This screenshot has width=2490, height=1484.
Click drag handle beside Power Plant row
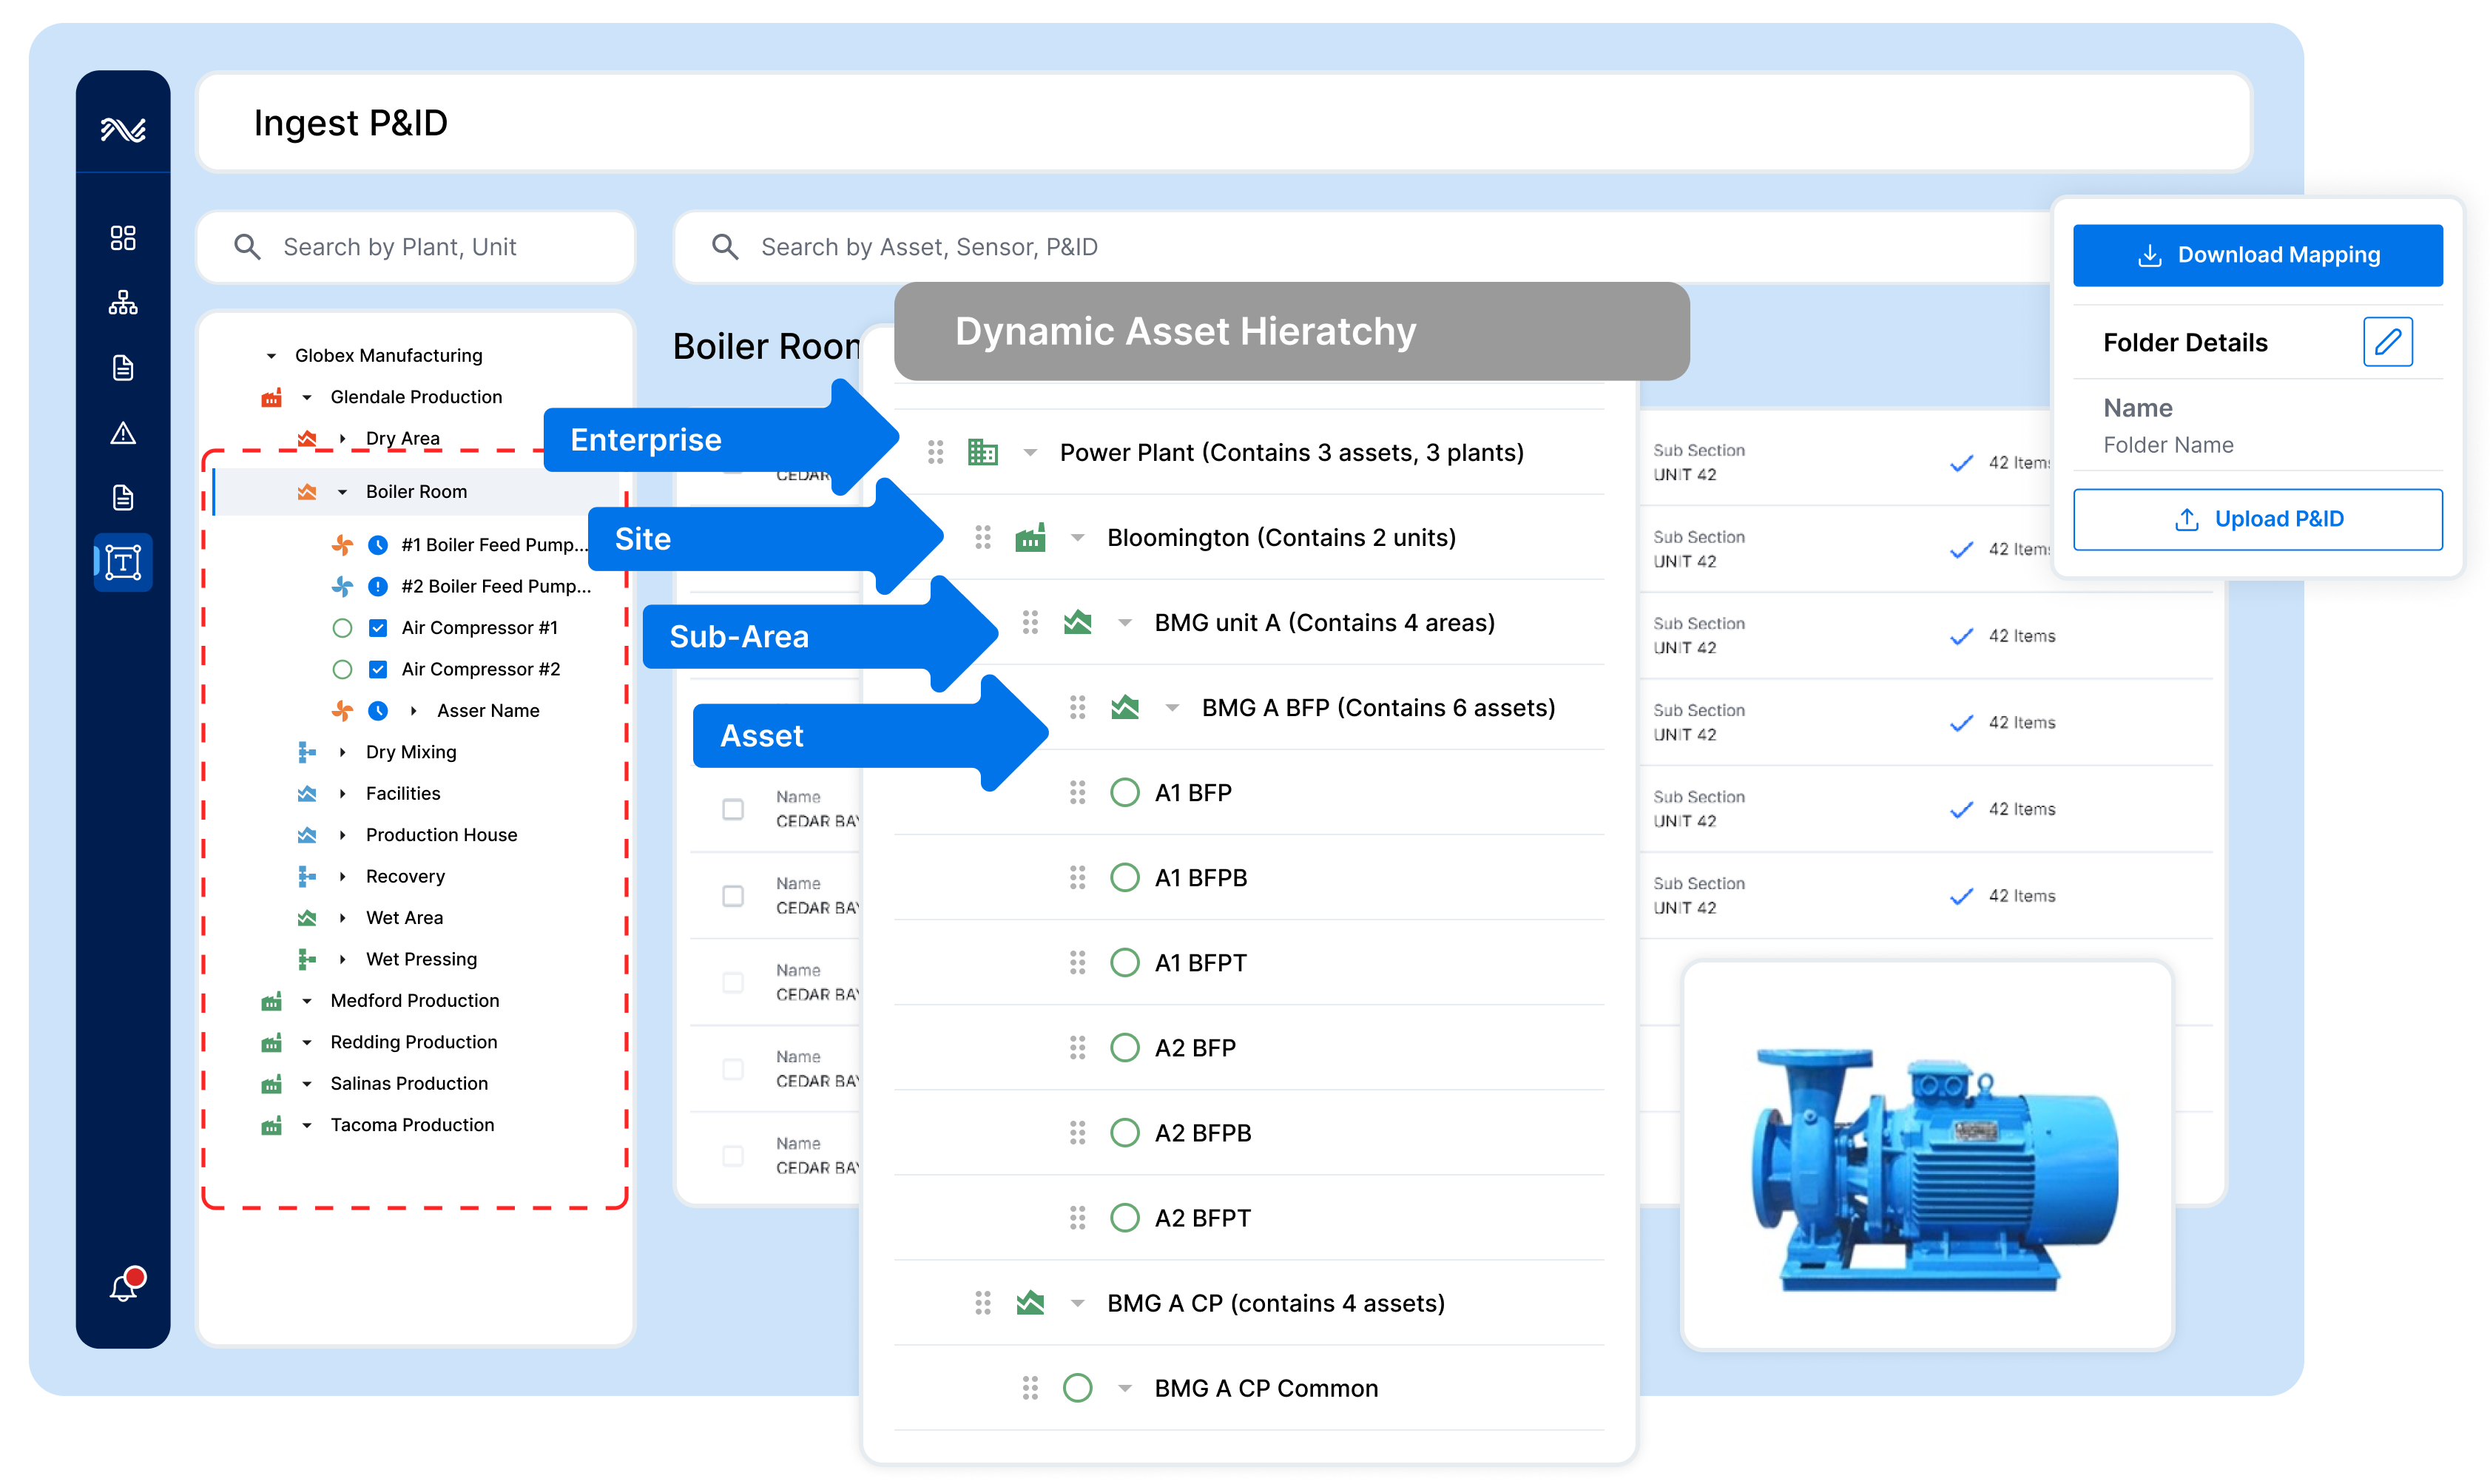[x=935, y=452]
